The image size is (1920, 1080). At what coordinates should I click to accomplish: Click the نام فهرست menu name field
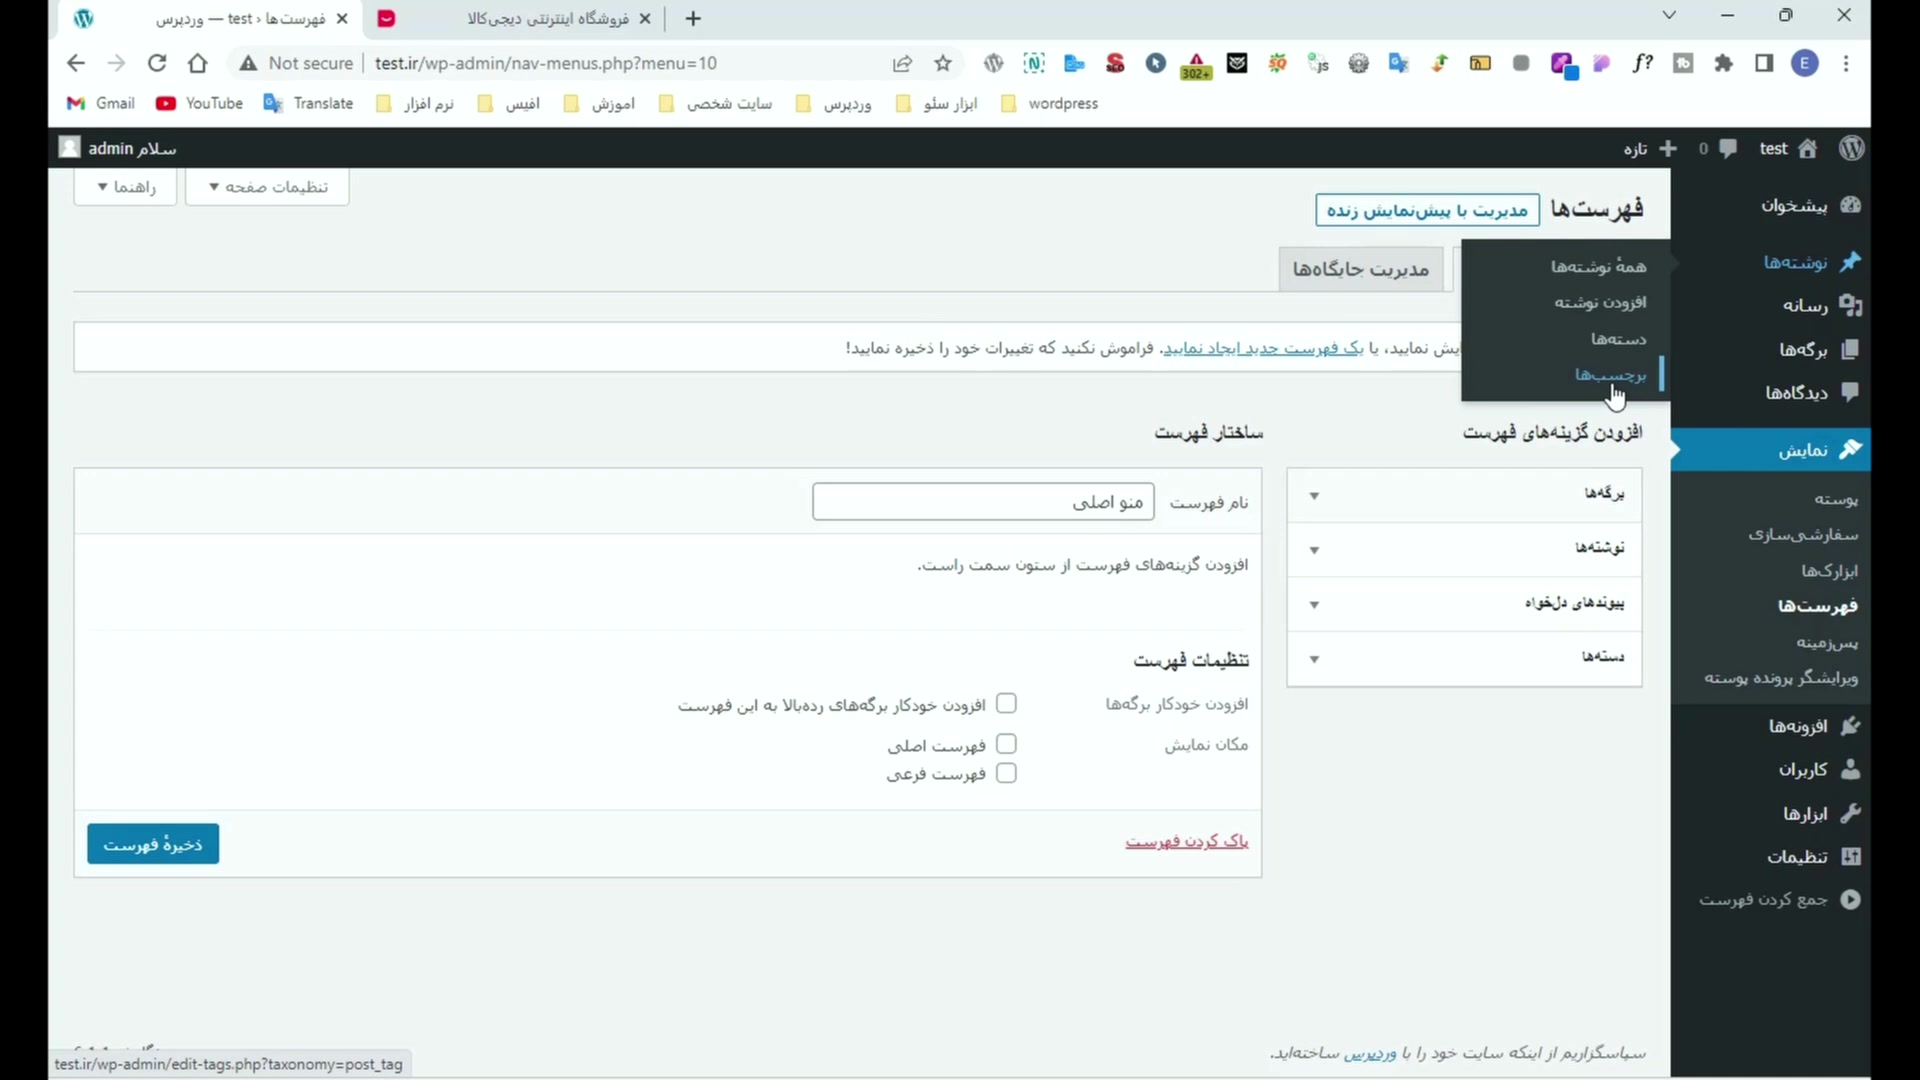(x=983, y=502)
